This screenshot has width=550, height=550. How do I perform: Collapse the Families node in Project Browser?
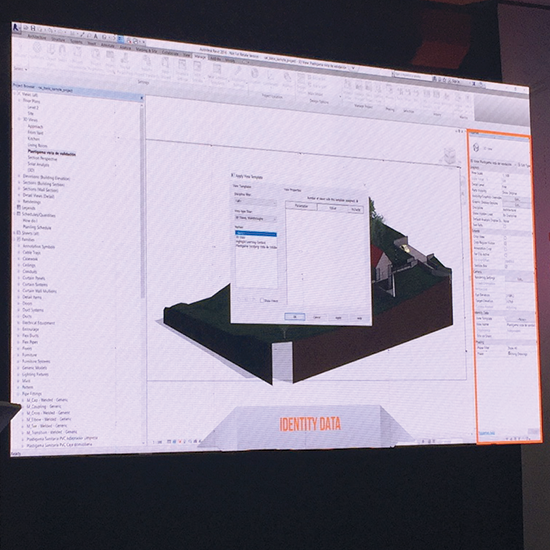(15, 240)
